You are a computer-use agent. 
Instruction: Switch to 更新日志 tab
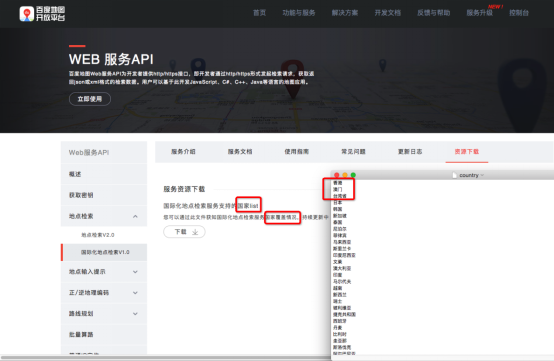[410, 152]
